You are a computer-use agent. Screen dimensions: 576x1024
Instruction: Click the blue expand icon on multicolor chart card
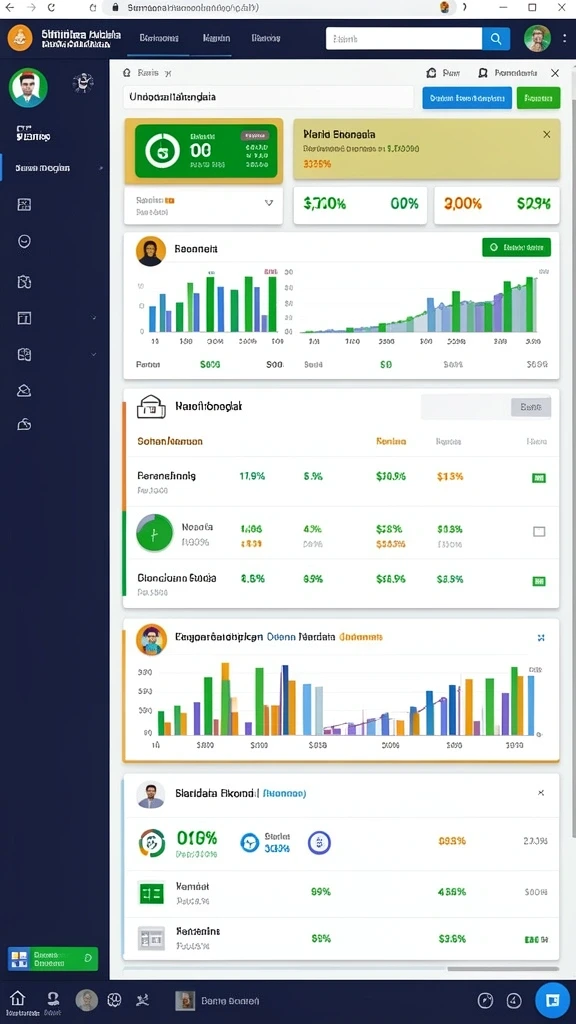coord(541,637)
